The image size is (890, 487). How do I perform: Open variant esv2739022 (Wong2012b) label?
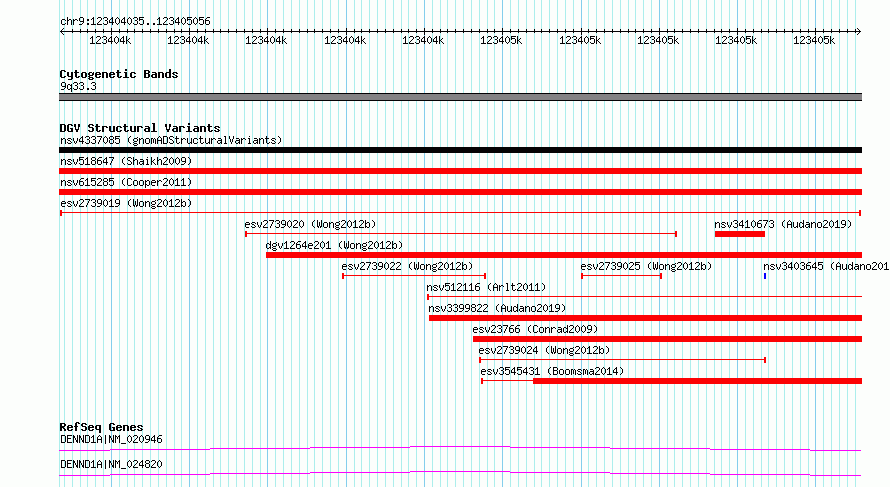tap(407, 266)
